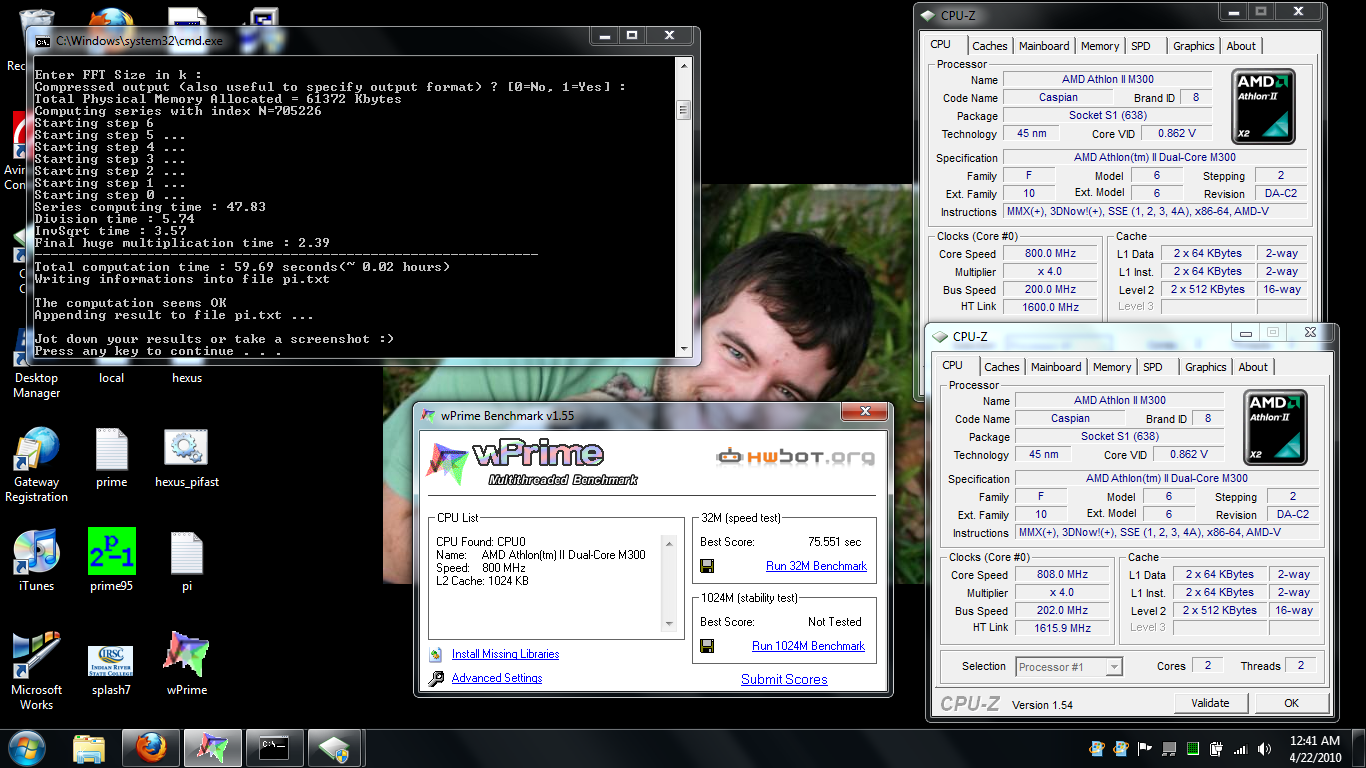
Task: Click HT Link 1615.9 MHz value
Action: pos(1063,628)
